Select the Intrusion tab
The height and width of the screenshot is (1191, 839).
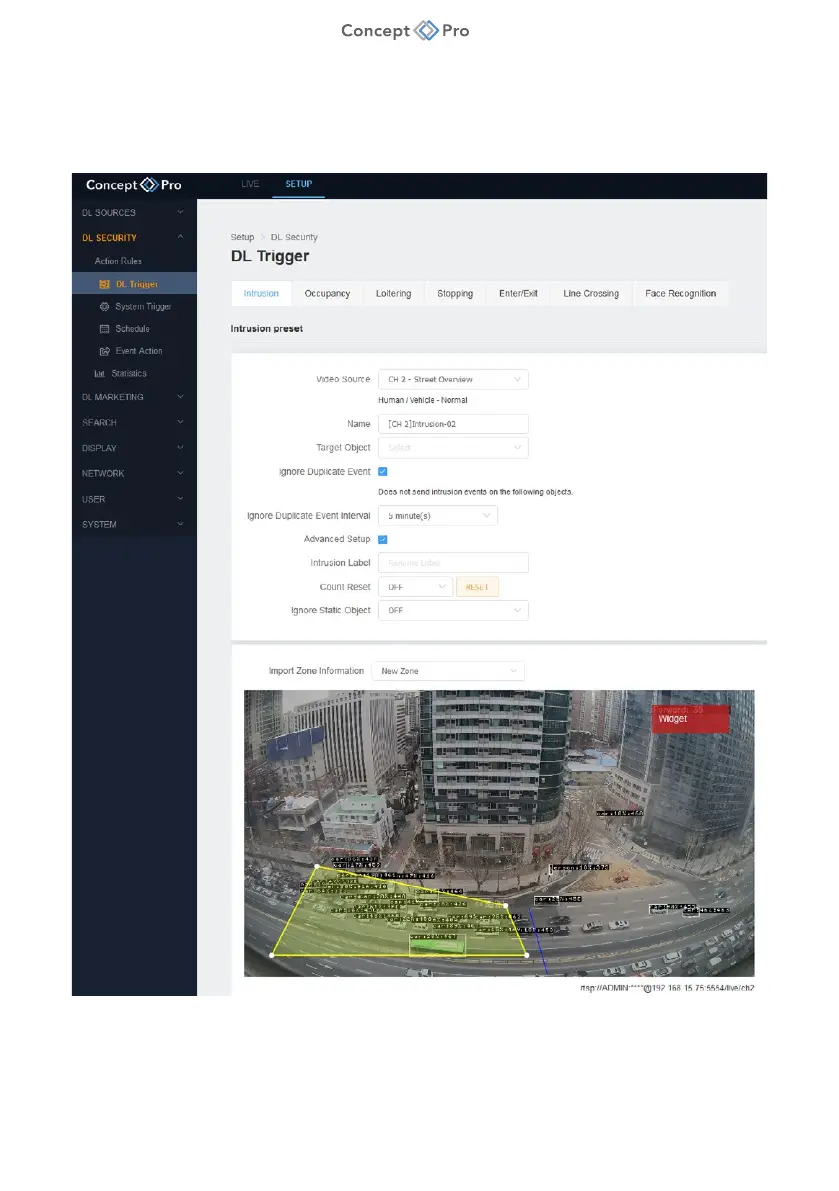pos(261,293)
